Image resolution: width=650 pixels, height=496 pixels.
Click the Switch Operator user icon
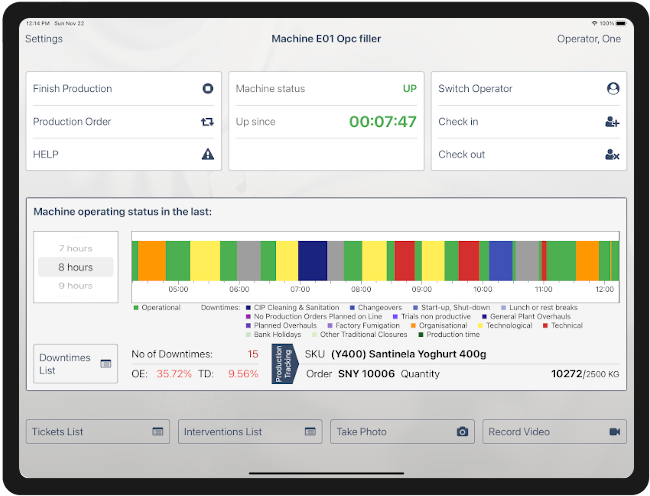(x=613, y=89)
